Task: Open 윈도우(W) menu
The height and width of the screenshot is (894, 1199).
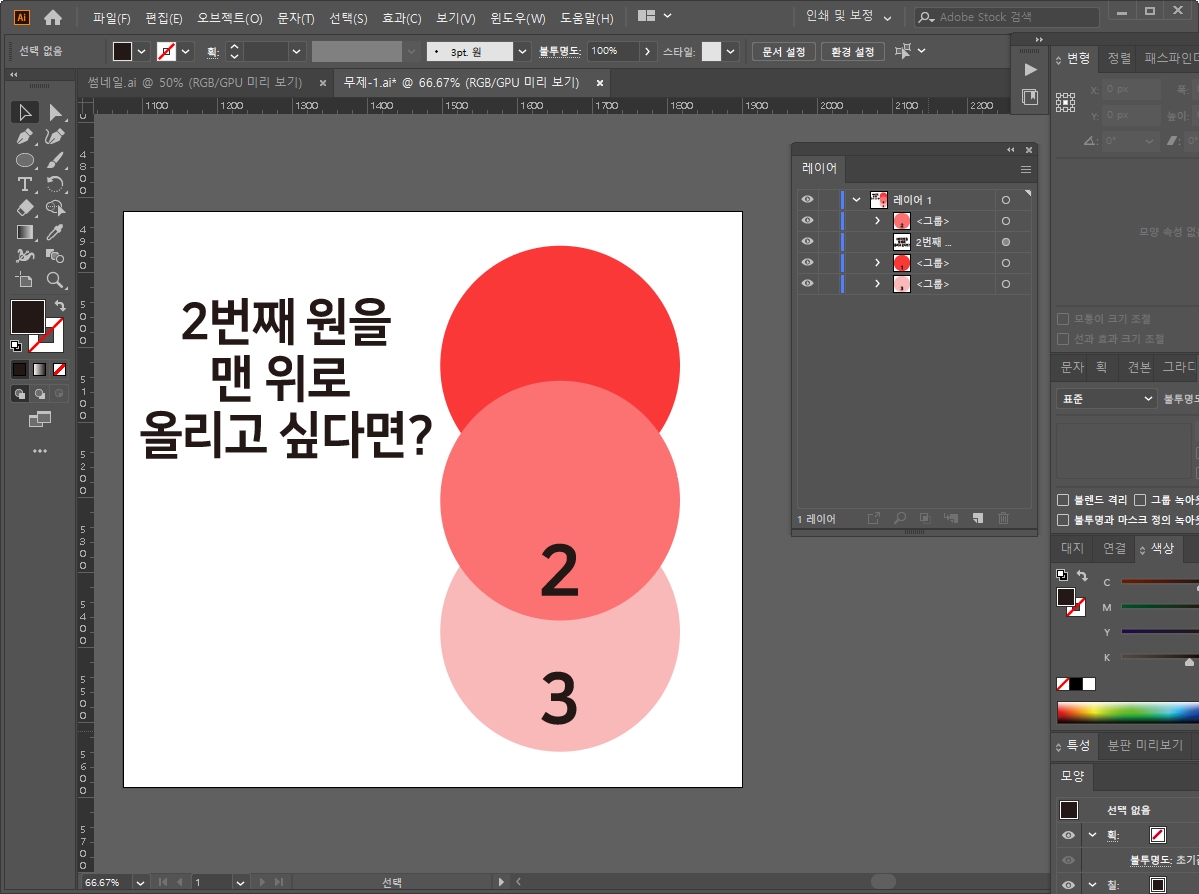Action: click(x=518, y=18)
